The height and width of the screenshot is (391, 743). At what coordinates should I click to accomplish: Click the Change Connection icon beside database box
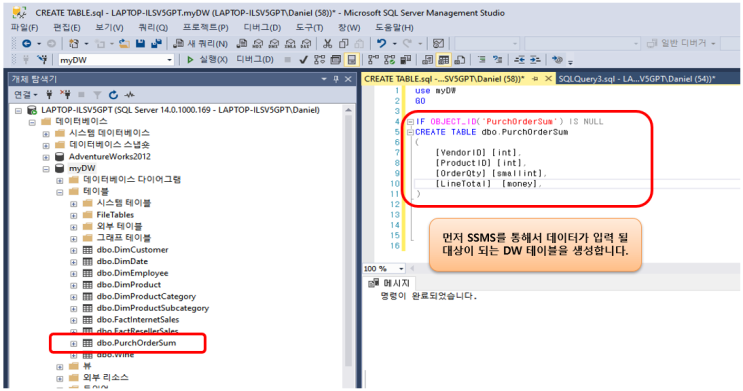tap(43, 60)
